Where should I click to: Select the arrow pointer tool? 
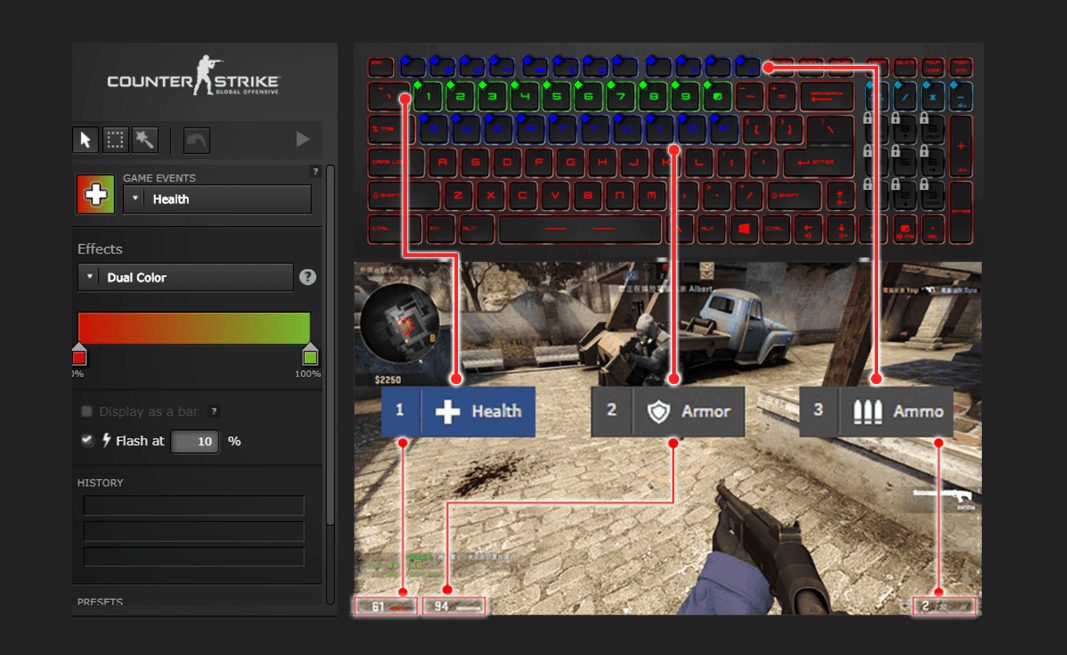pos(86,140)
